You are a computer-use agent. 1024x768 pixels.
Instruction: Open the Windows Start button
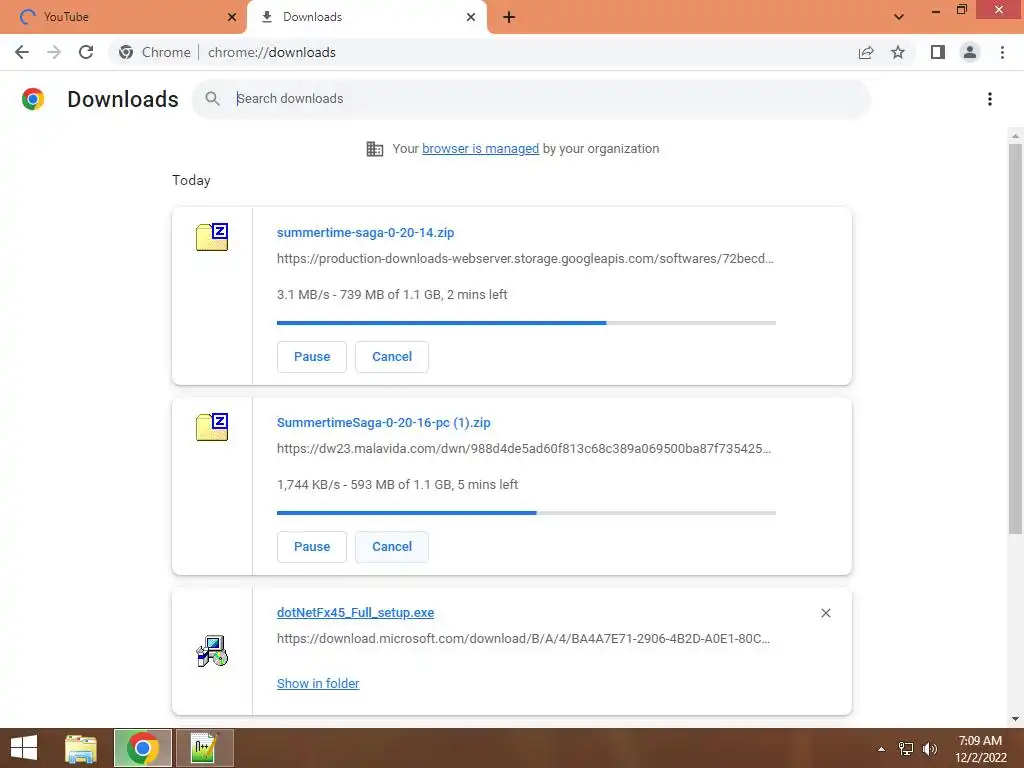pyautogui.click(x=24, y=748)
